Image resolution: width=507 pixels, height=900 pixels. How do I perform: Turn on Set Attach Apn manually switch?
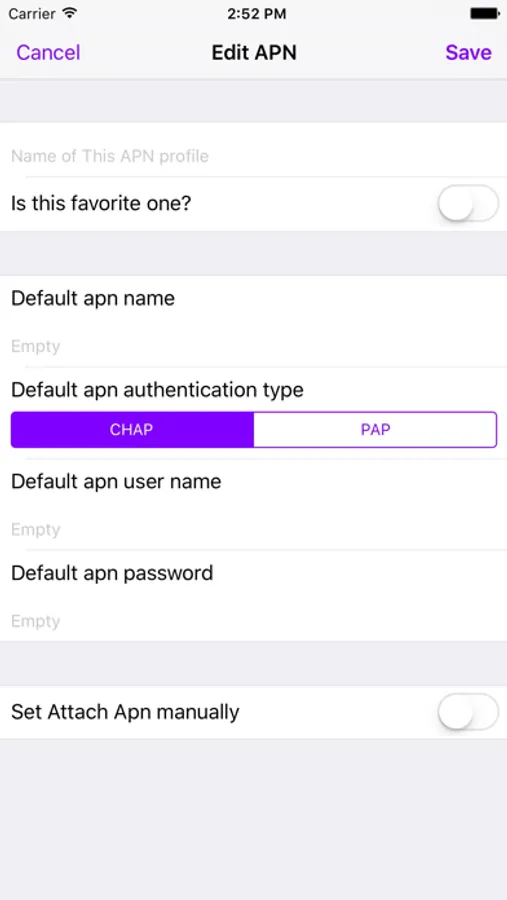(x=468, y=712)
